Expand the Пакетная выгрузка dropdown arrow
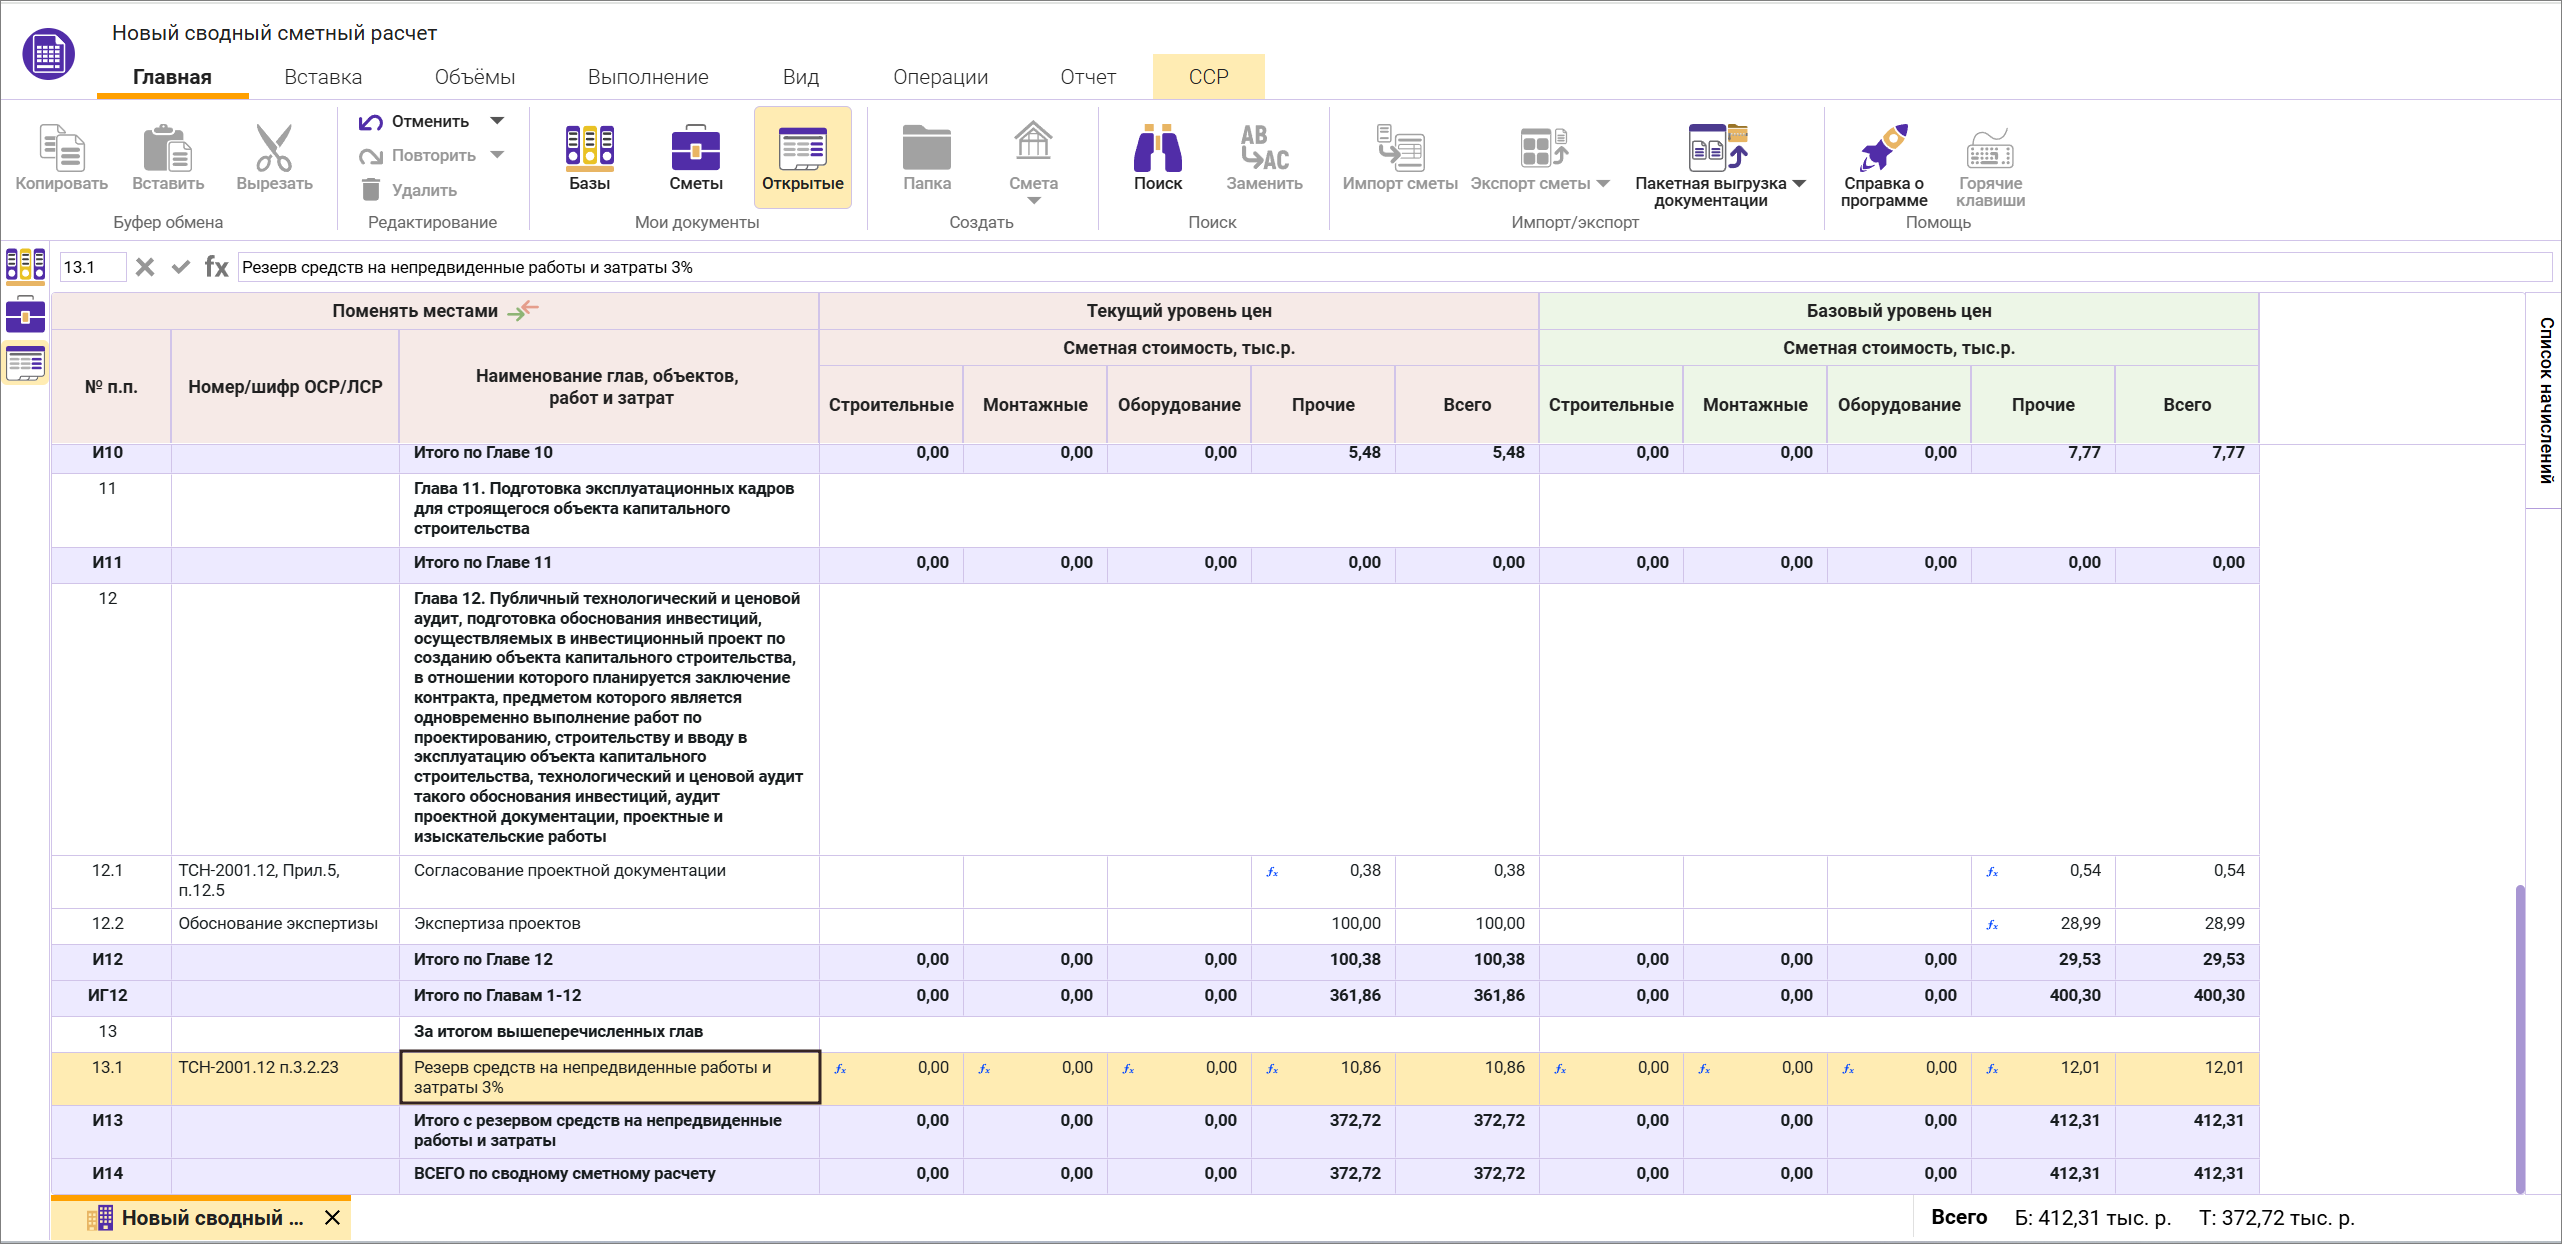Image resolution: width=2562 pixels, height=1244 pixels. point(1799,184)
